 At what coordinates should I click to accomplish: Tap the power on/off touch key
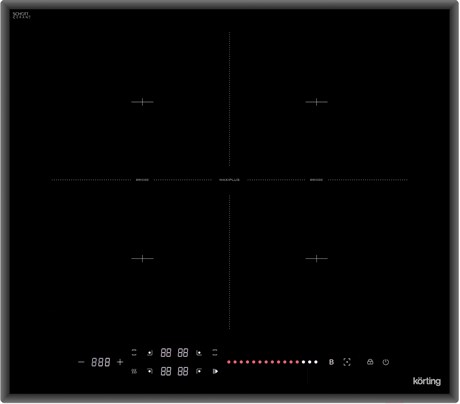point(386,362)
